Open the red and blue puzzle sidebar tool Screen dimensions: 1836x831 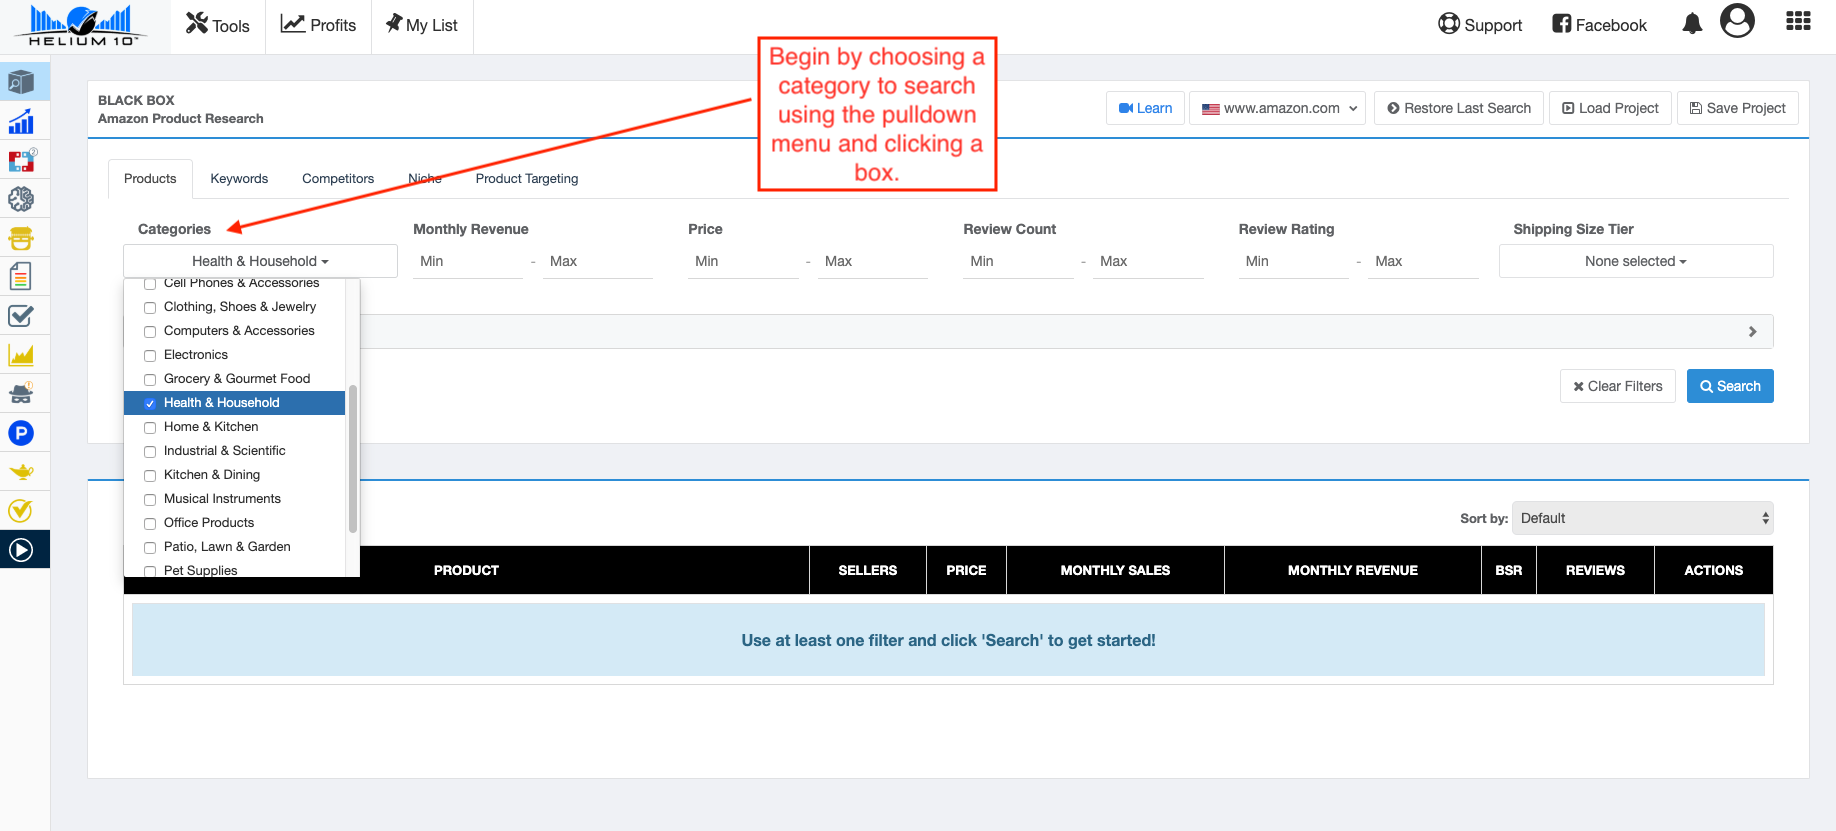click(21, 160)
